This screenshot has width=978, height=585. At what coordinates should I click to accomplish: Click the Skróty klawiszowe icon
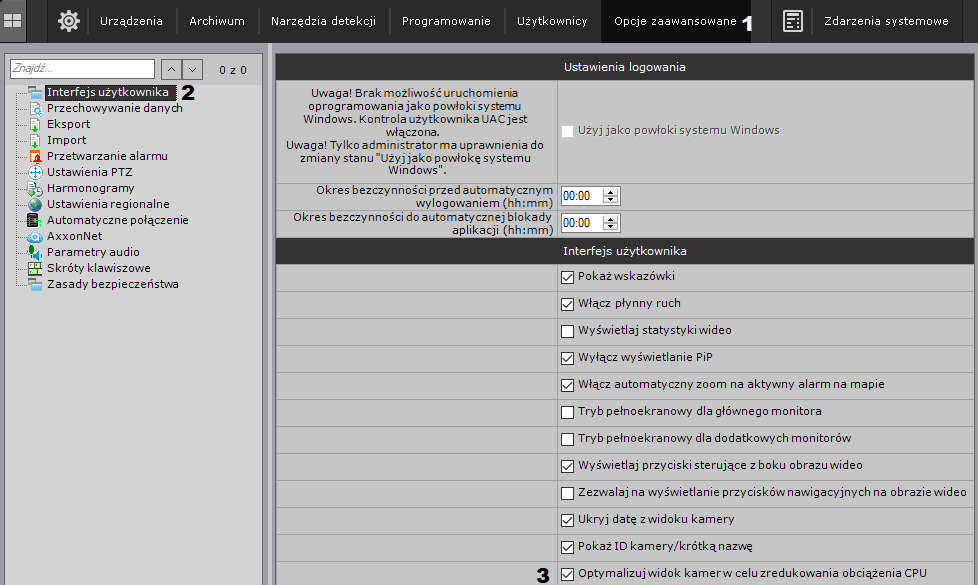(x=35, y=268)
